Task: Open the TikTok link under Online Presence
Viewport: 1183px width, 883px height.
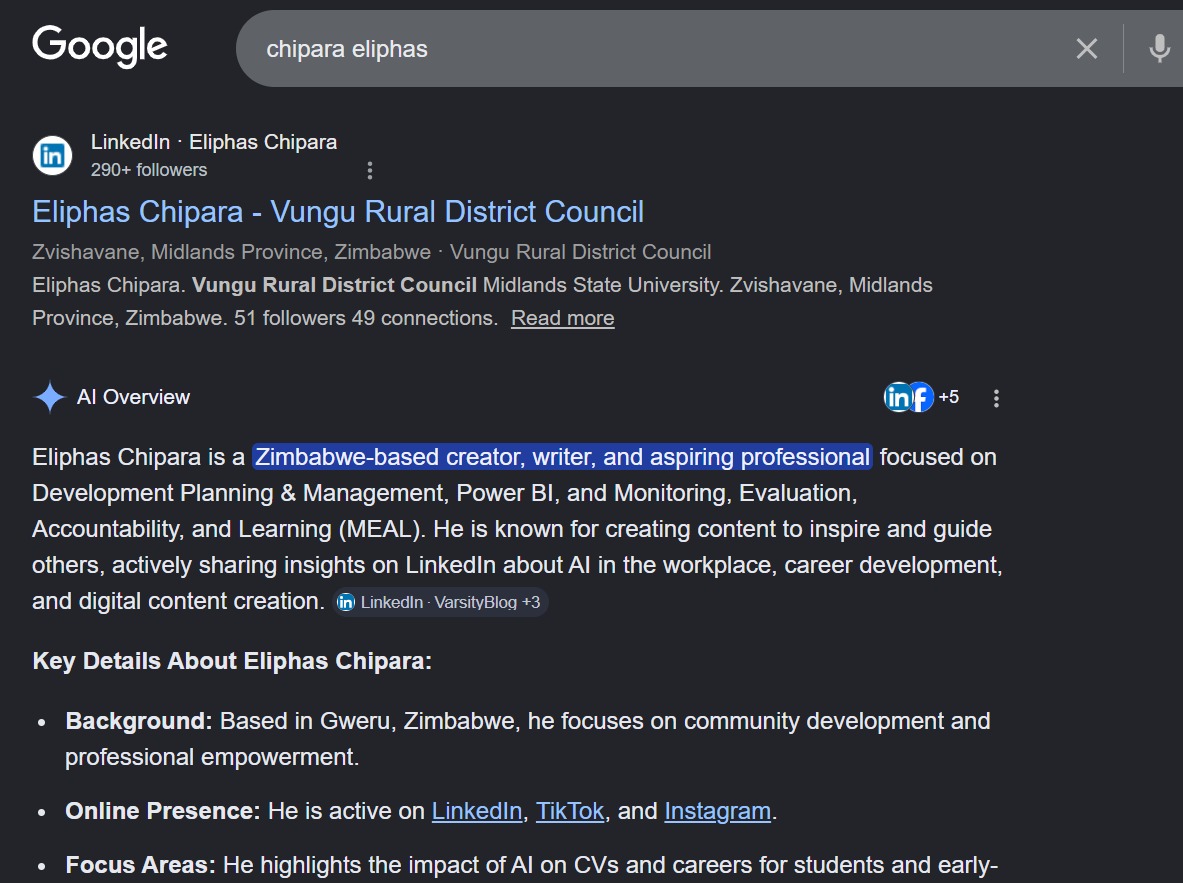Action: (570, 811)
